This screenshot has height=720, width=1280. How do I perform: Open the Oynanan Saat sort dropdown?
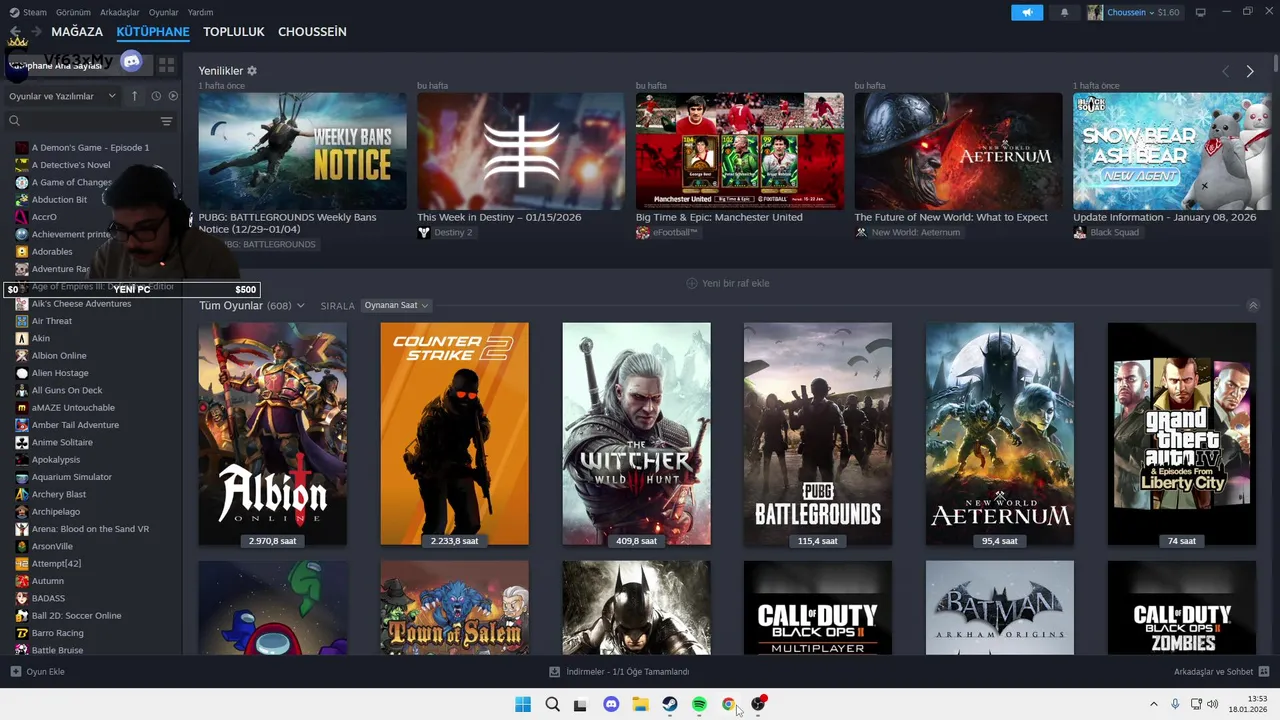tap(396, 305)
